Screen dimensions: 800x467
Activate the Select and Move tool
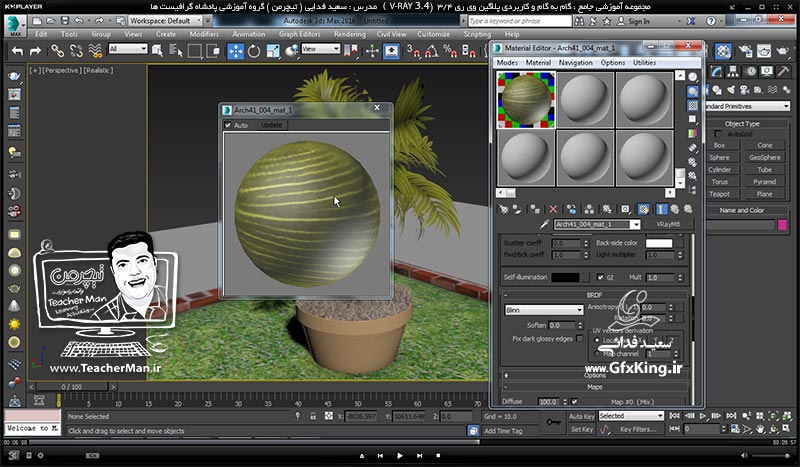click(x=235, y=51)
